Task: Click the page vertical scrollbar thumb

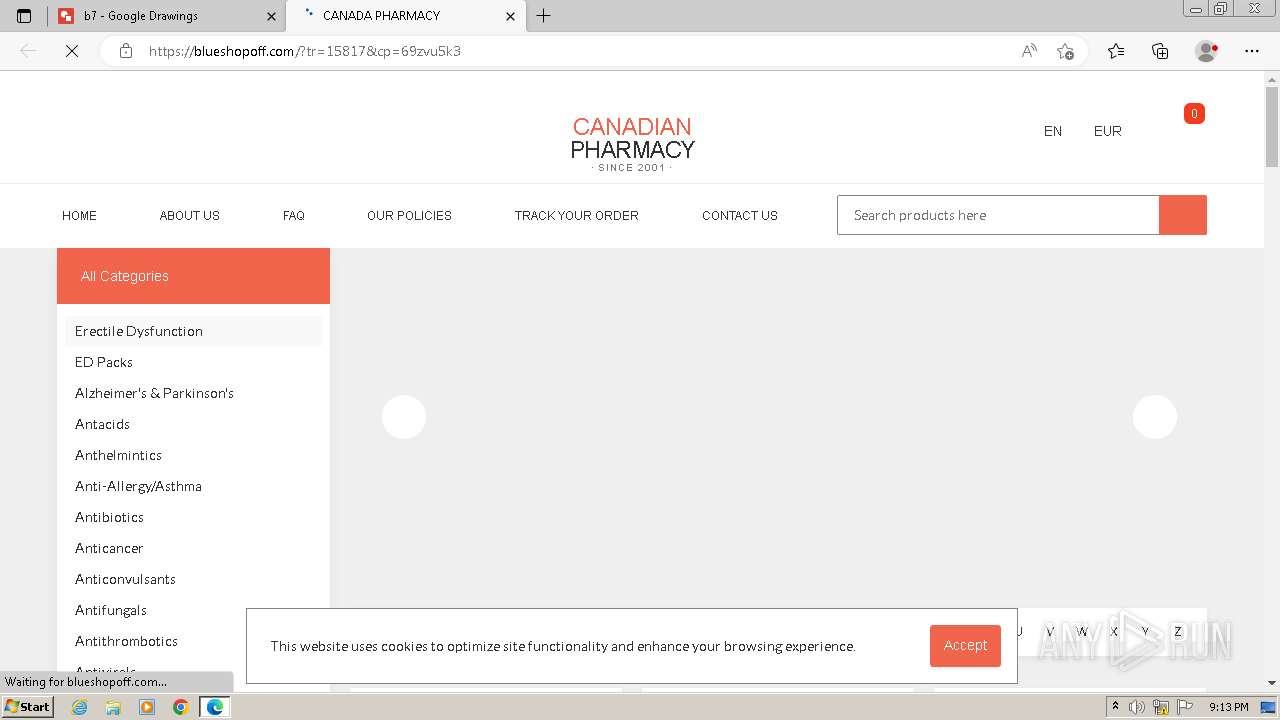Action: (x=1272, y=125)
